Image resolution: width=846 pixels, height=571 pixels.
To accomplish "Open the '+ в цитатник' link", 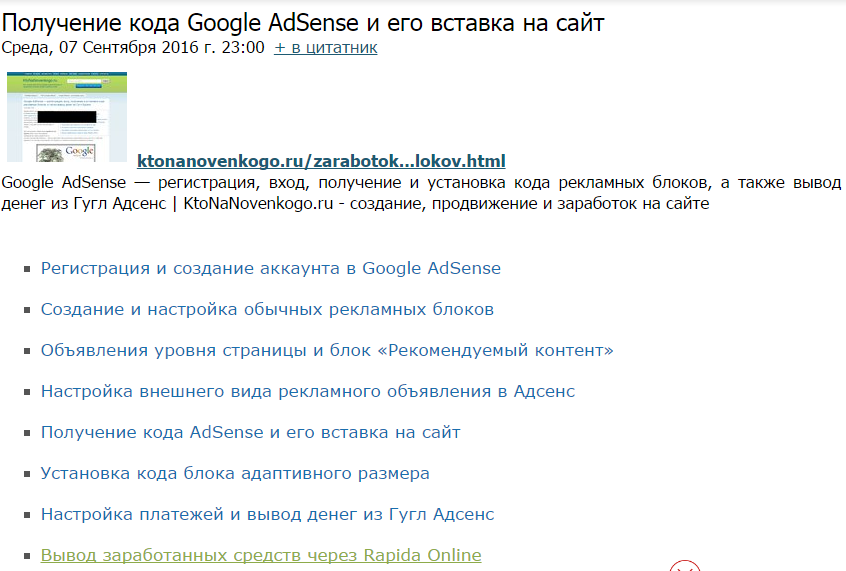I will coord(325,47).
